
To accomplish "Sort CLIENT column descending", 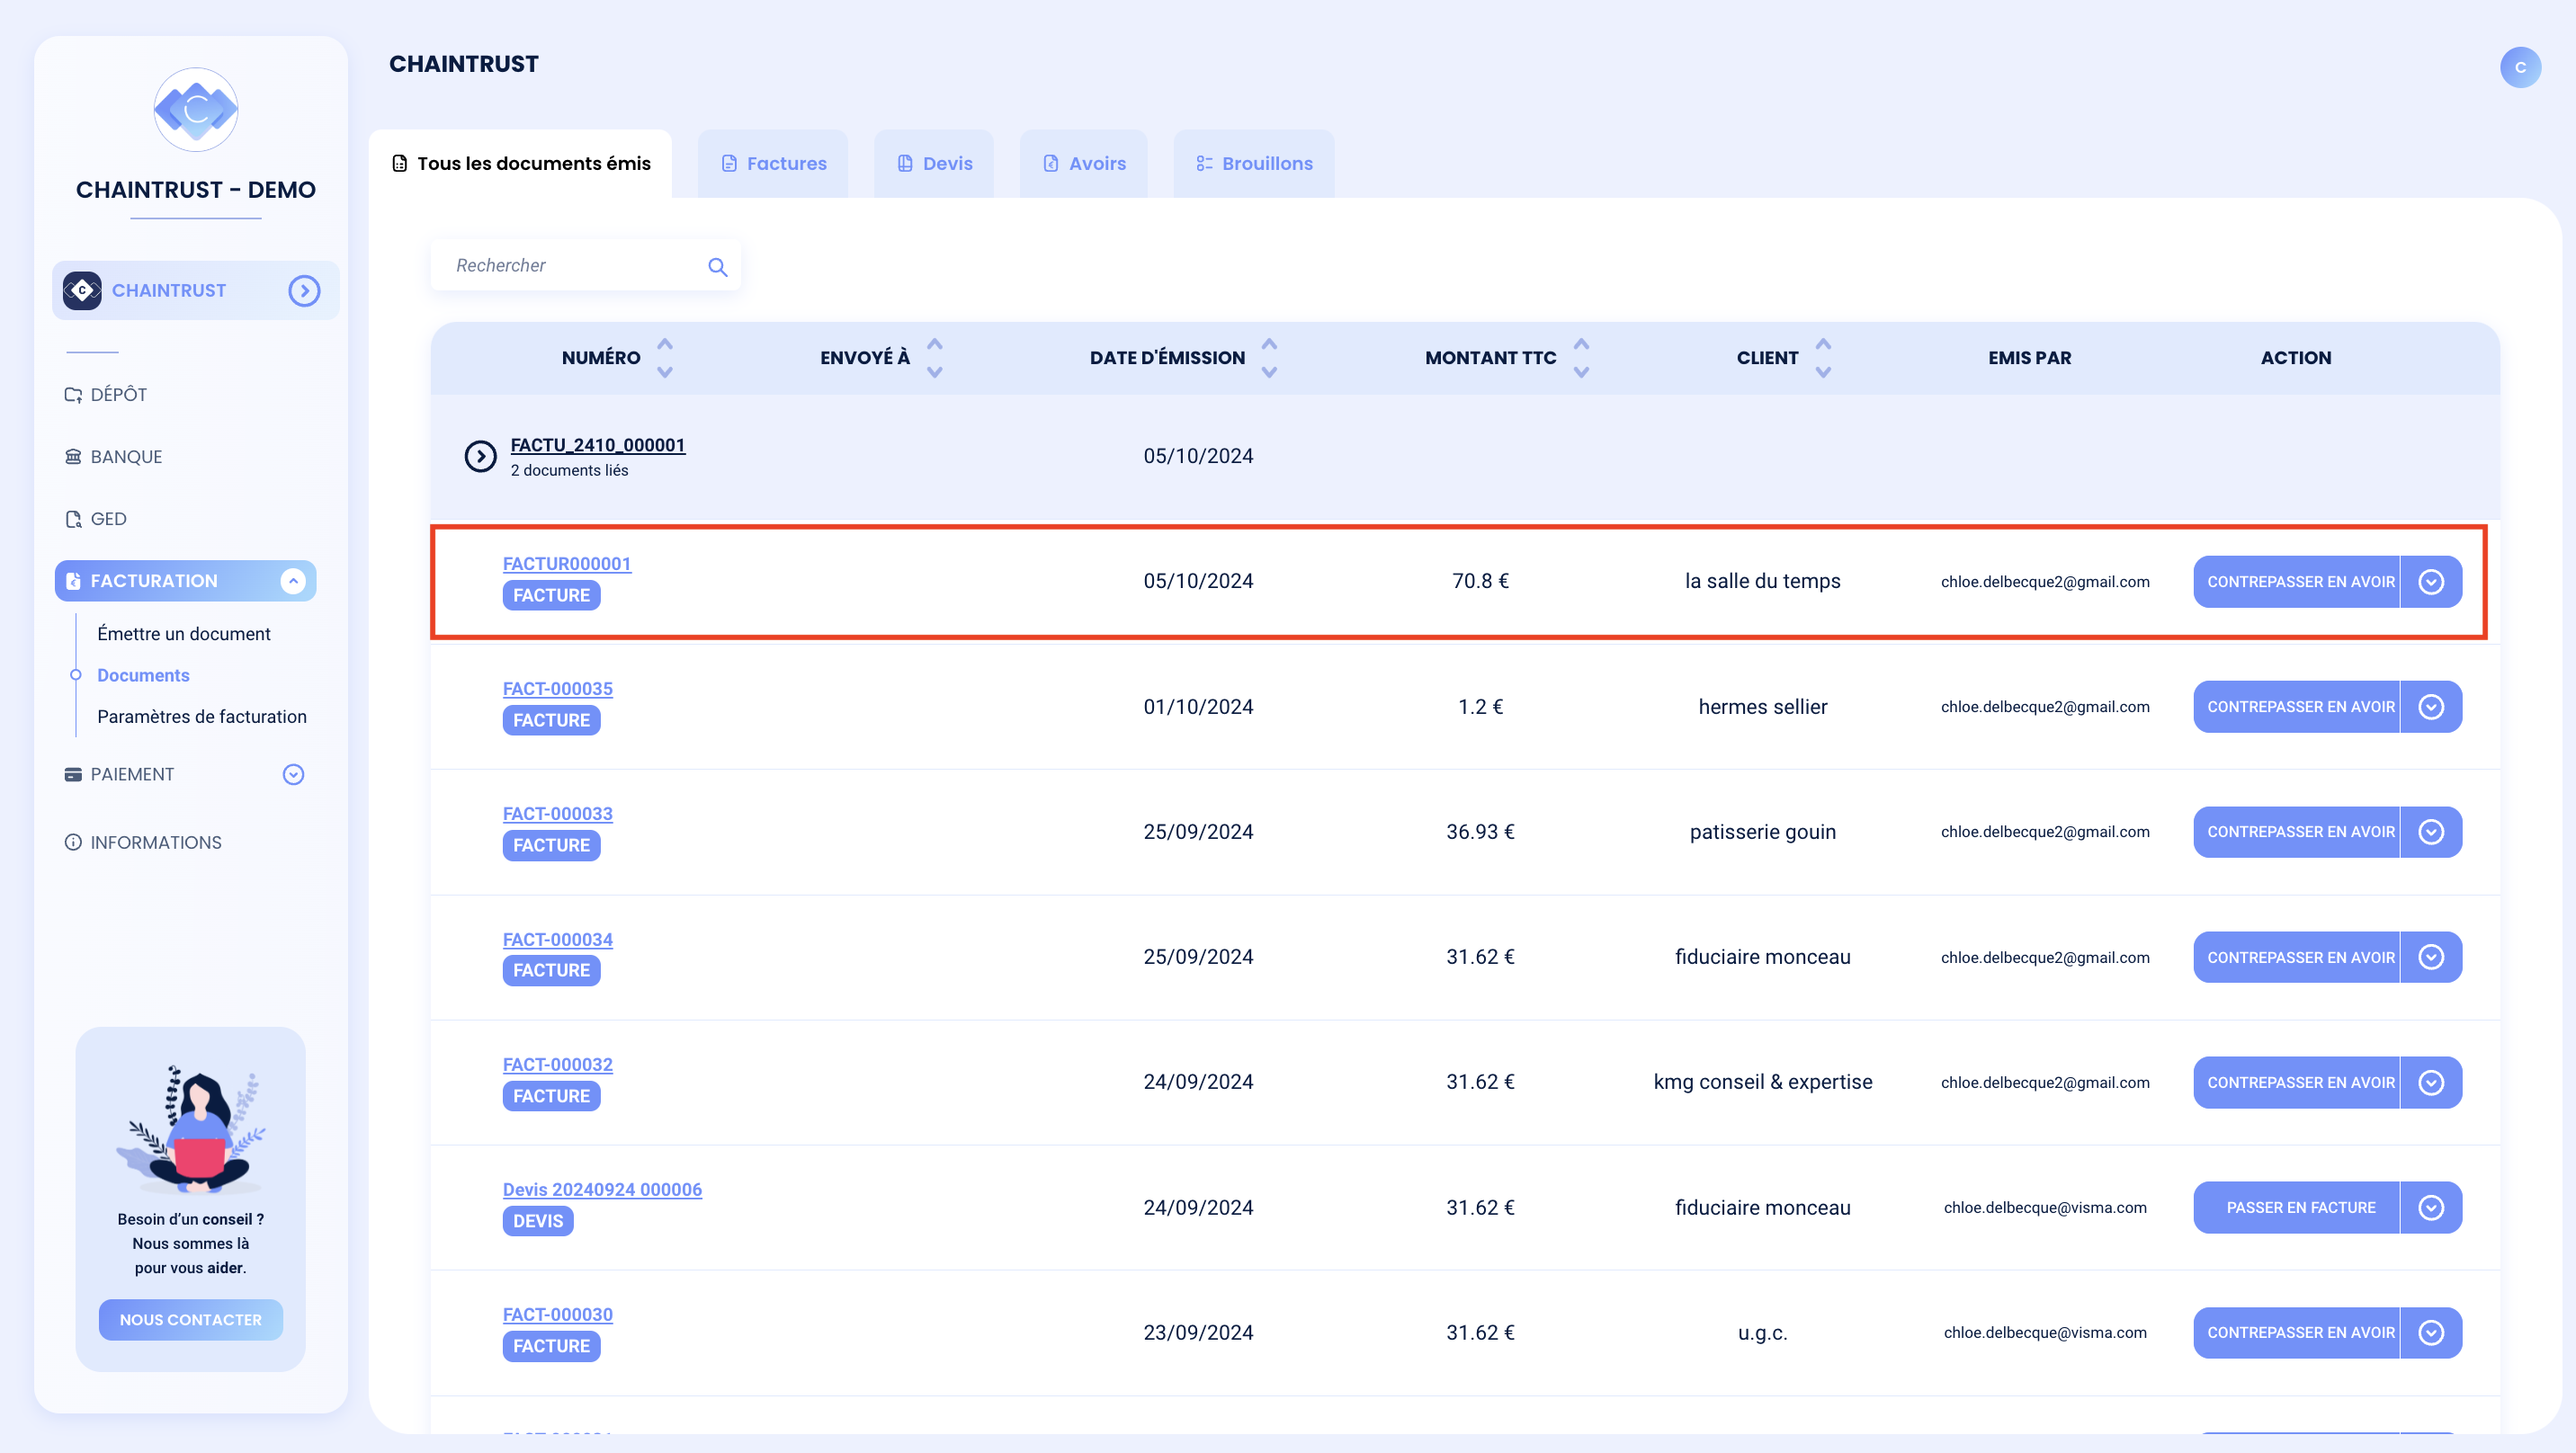I will (1824, 372).
